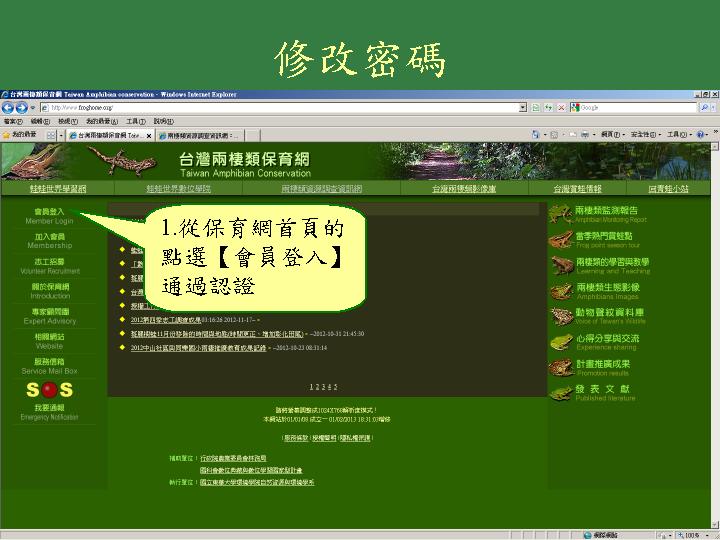
Task: Click the frog icon for Experience sharing
Action: (561, 342)
